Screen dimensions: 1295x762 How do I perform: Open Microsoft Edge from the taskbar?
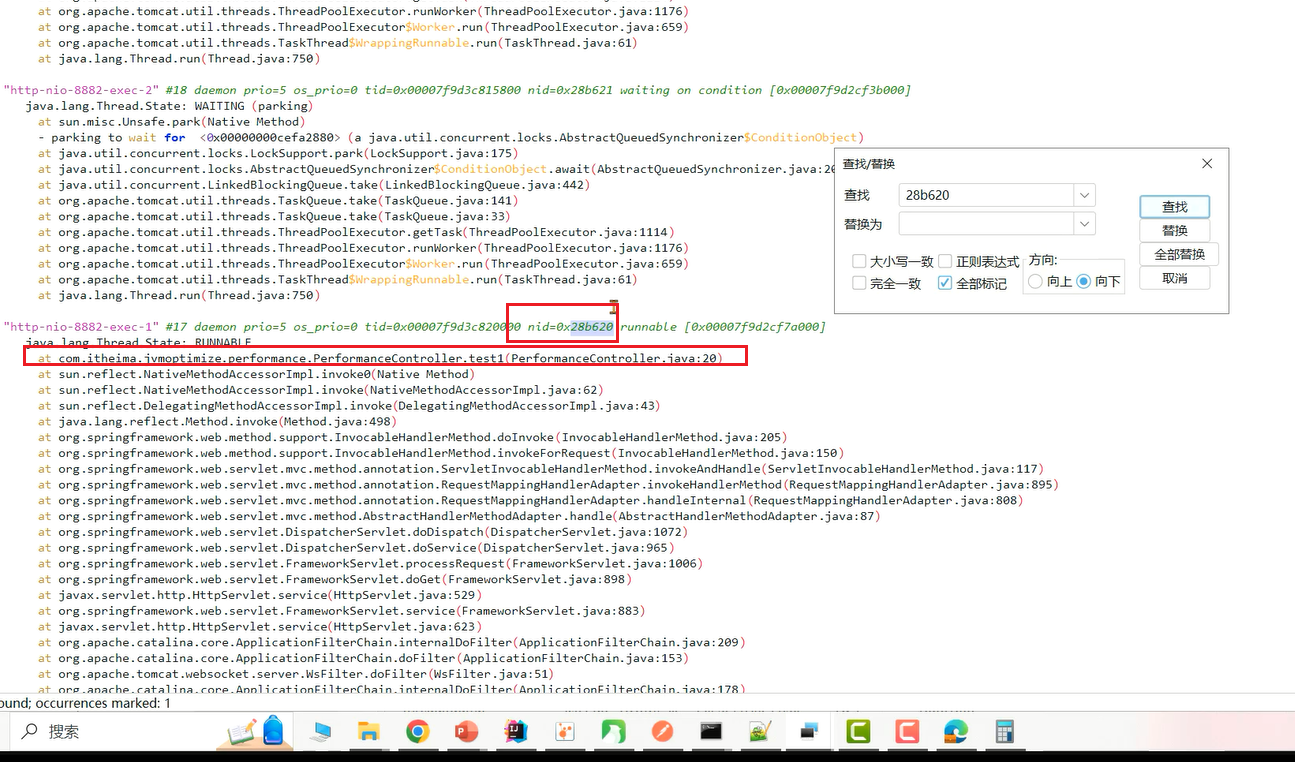pos(956,732)
